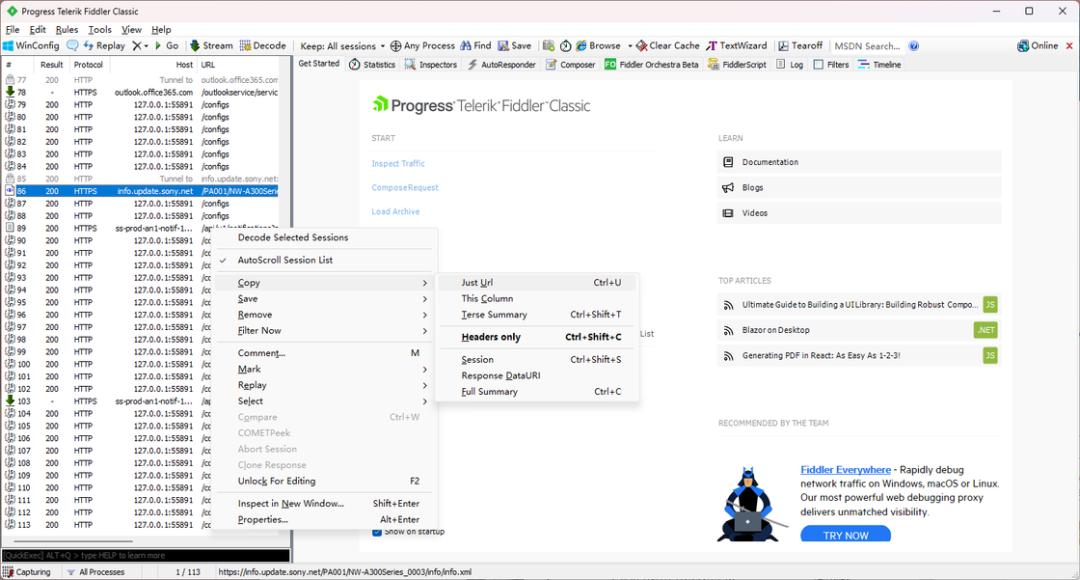
Task: Open the Blogs learn item
Action: [x=859, y=187]
